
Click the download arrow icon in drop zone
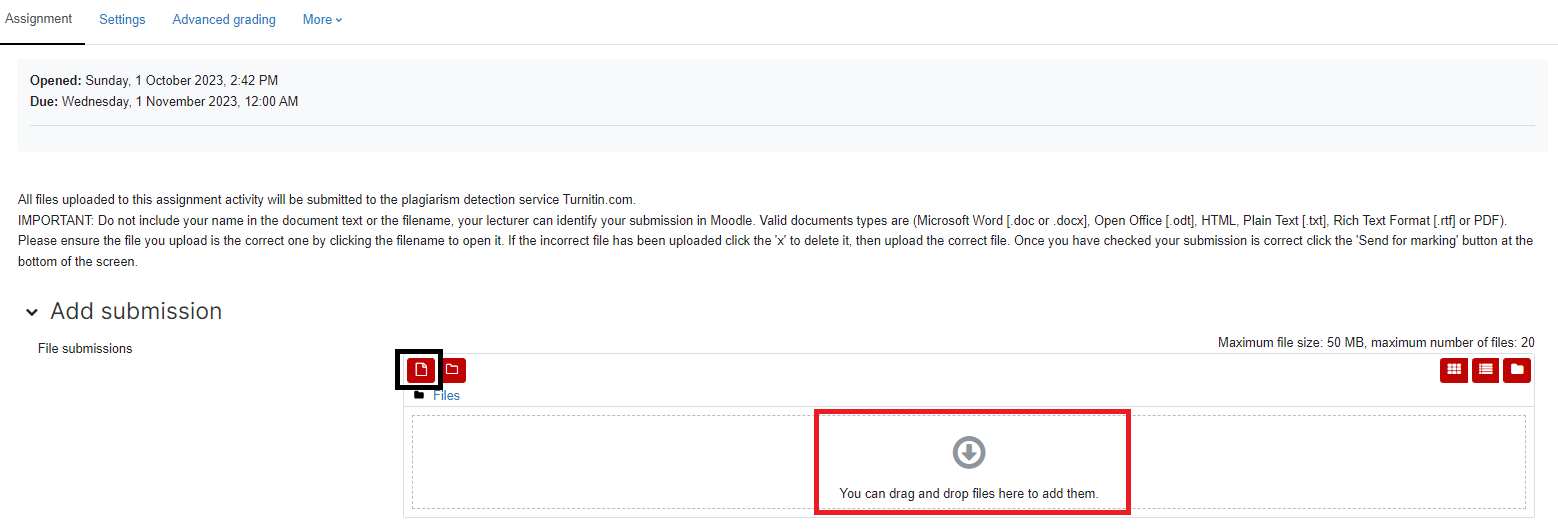point(969,452)
